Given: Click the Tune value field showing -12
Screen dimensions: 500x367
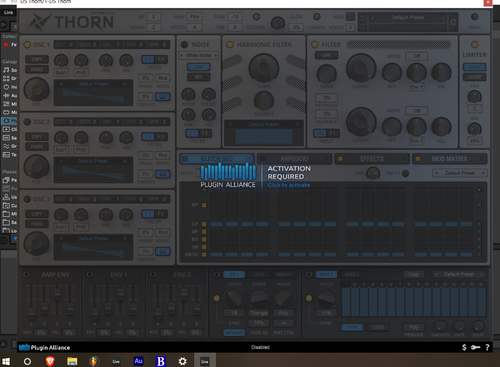Looking at the screenshot, I should (235, 17).
